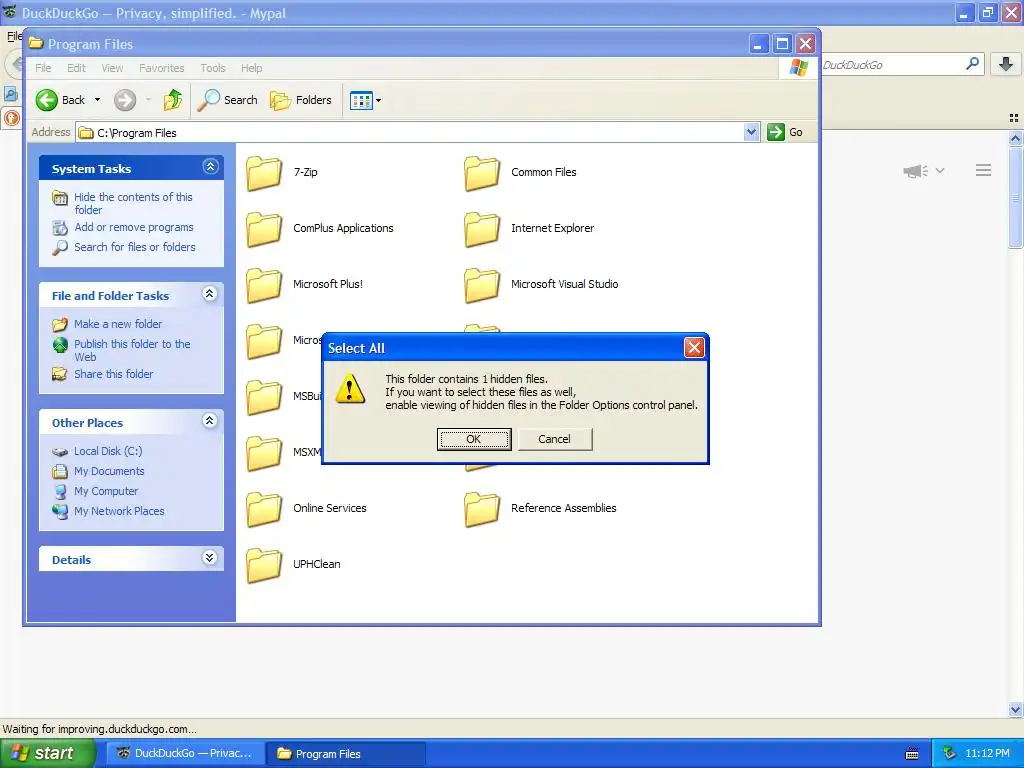Click the Mypal search magnifier icon
This screenshot has width=1024, height=768.
[x=972, y=64]
